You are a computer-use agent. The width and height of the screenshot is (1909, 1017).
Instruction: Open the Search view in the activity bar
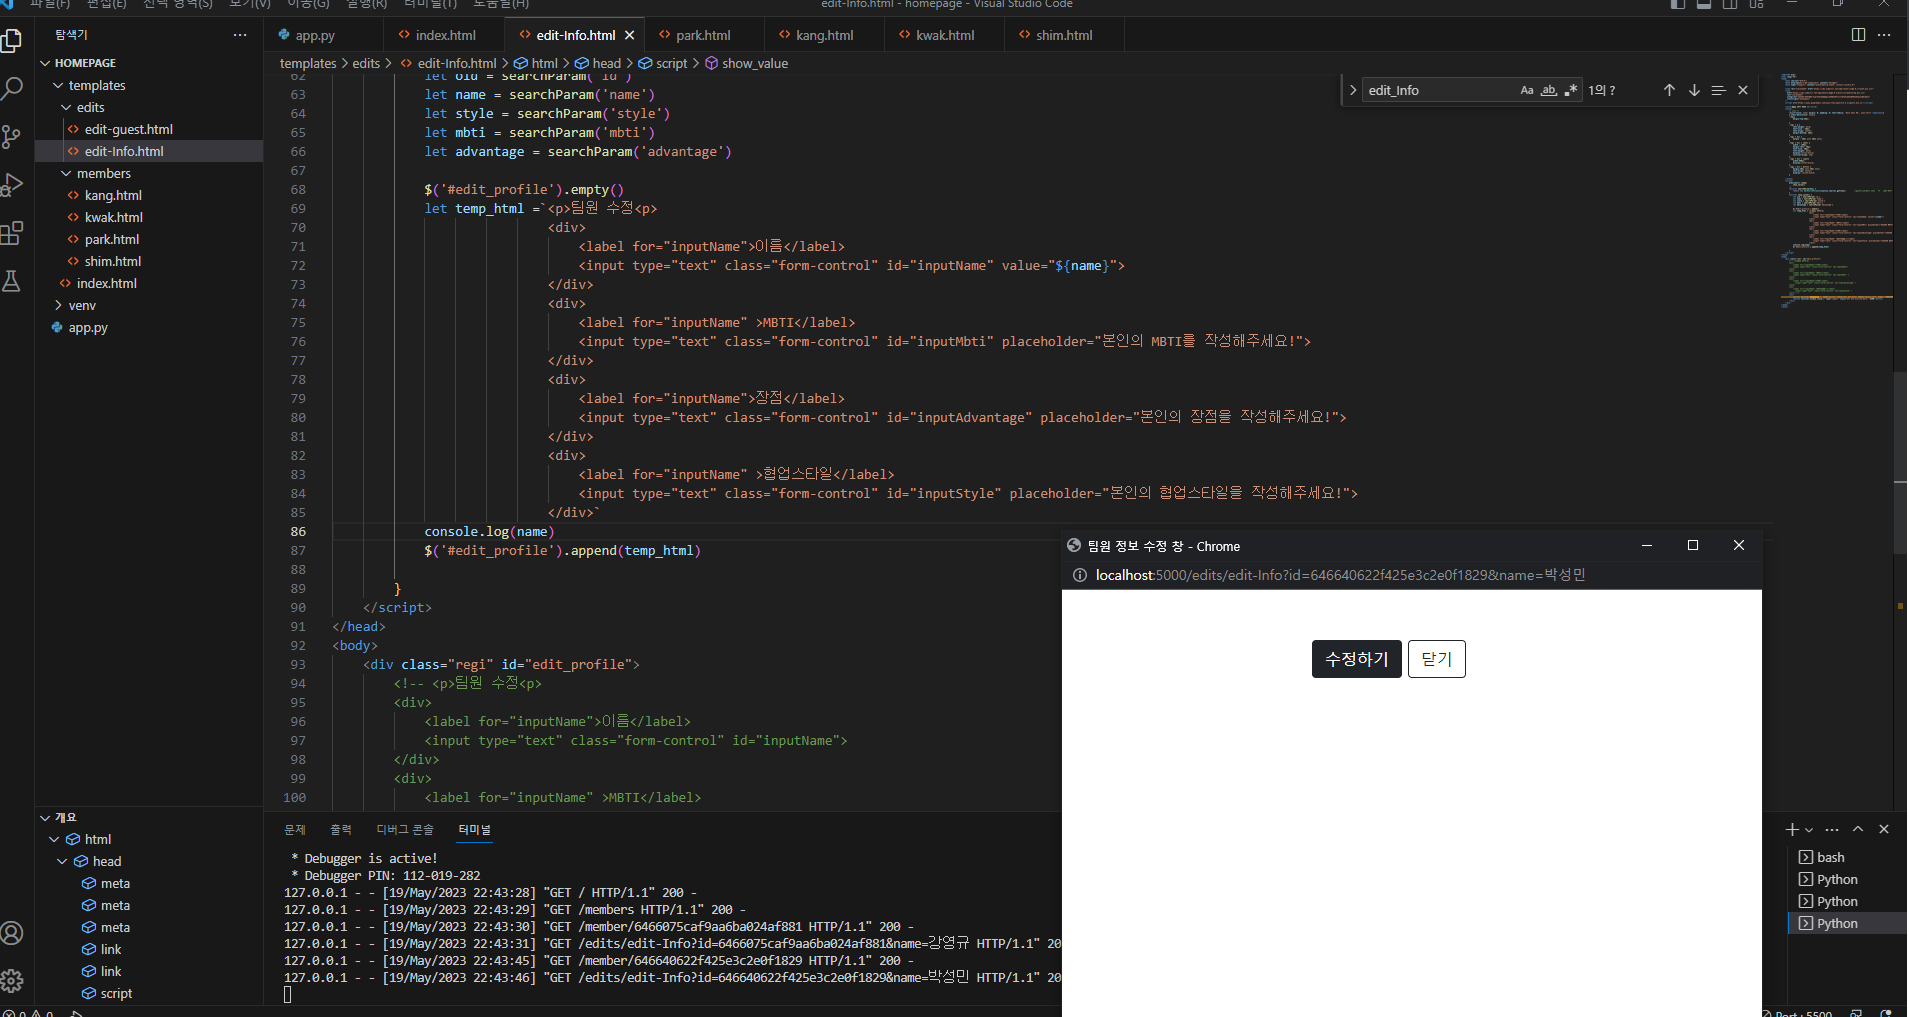12,88
